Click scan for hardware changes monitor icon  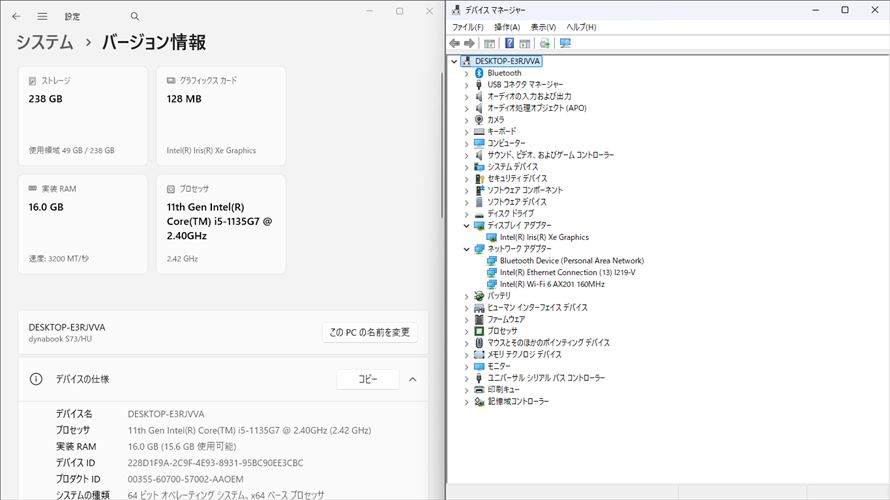565,43
